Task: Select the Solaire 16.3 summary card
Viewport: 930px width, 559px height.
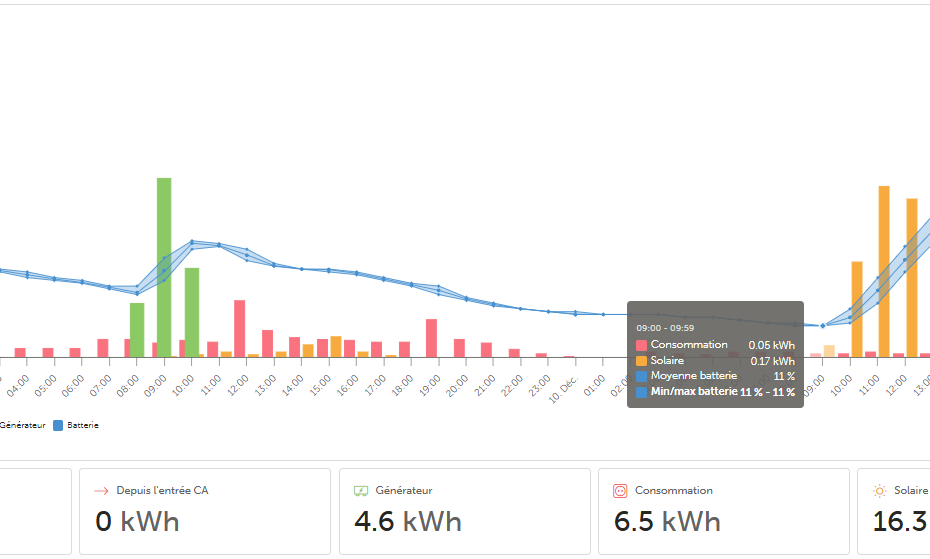Action: point(893,511)
